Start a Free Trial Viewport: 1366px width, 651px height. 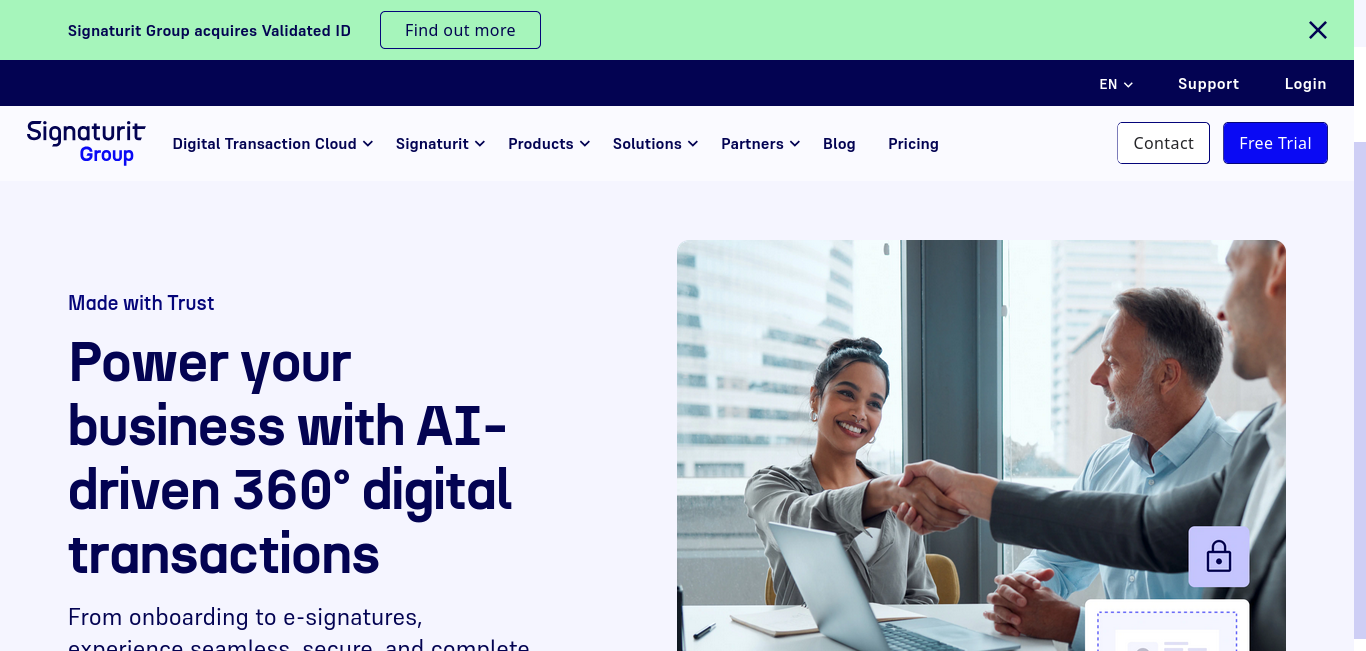(1275, 143)
